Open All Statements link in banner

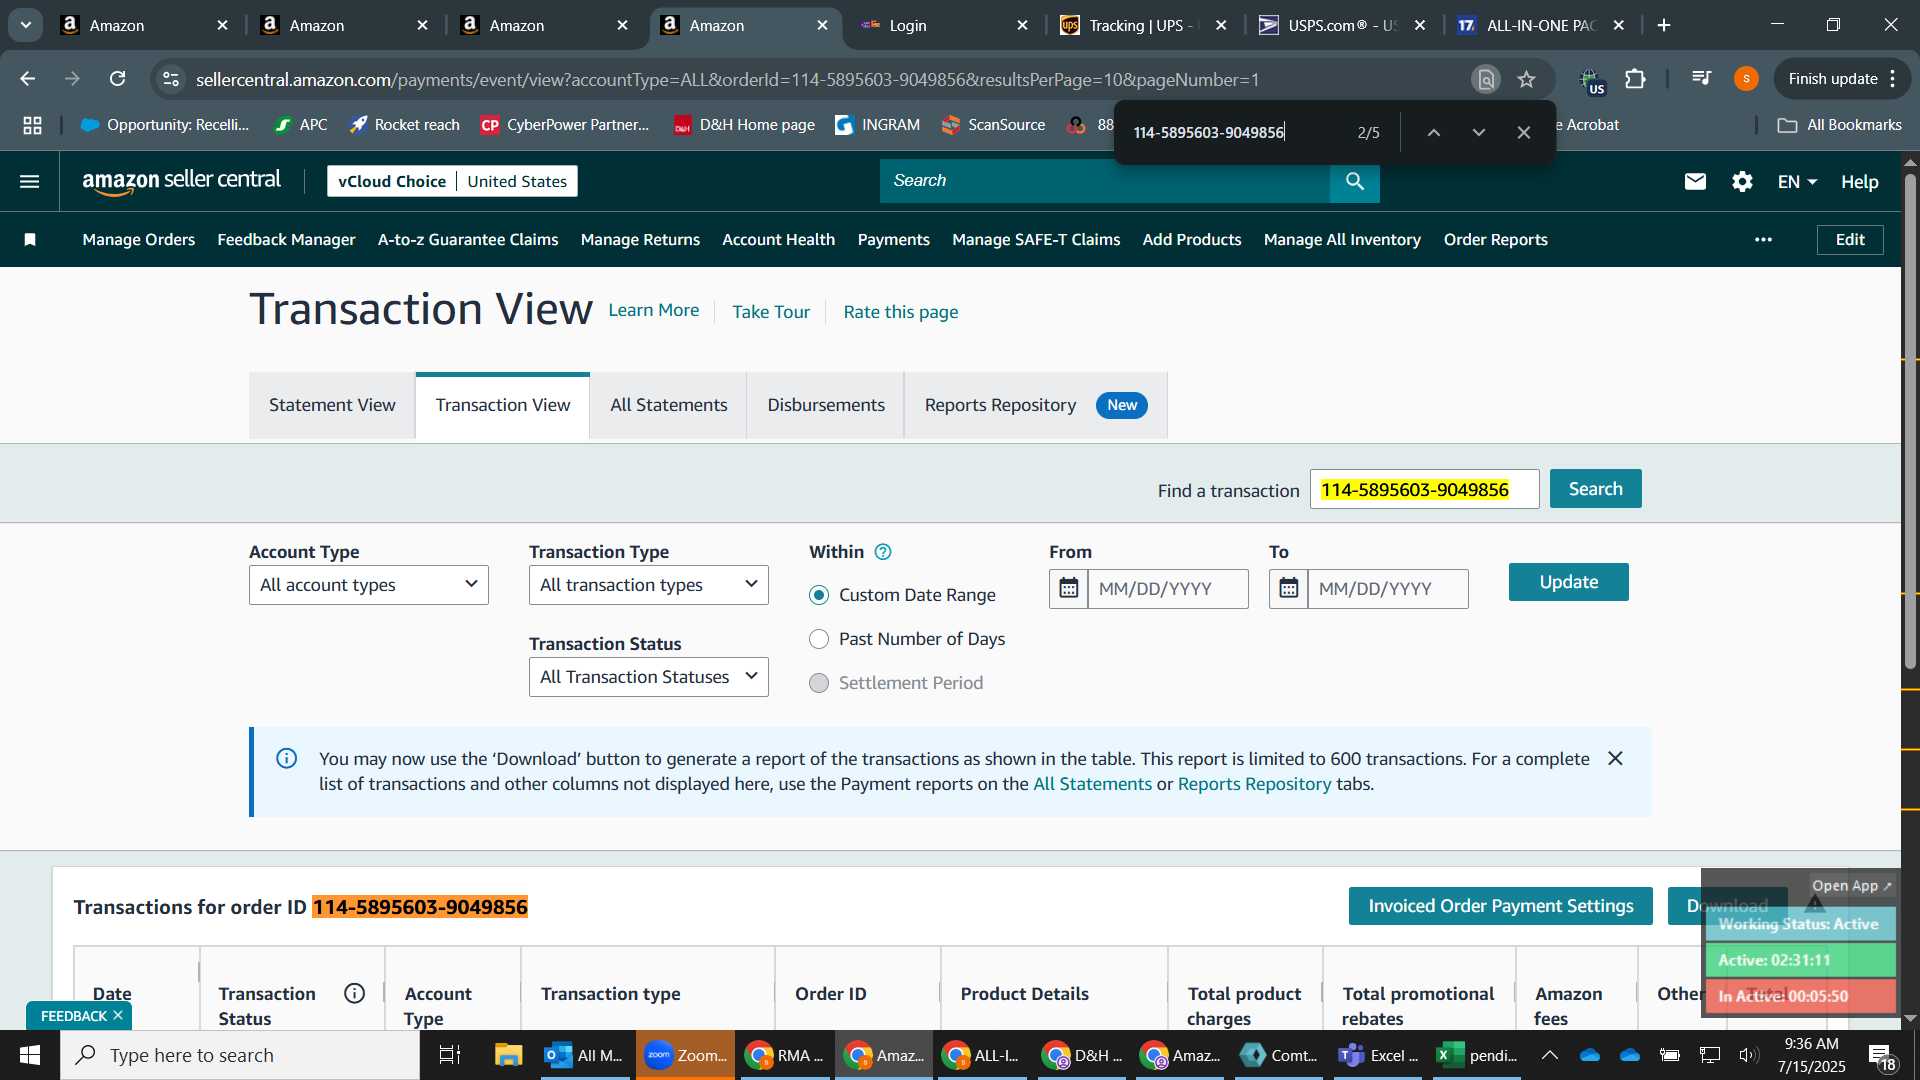[x=1092, y=784]
